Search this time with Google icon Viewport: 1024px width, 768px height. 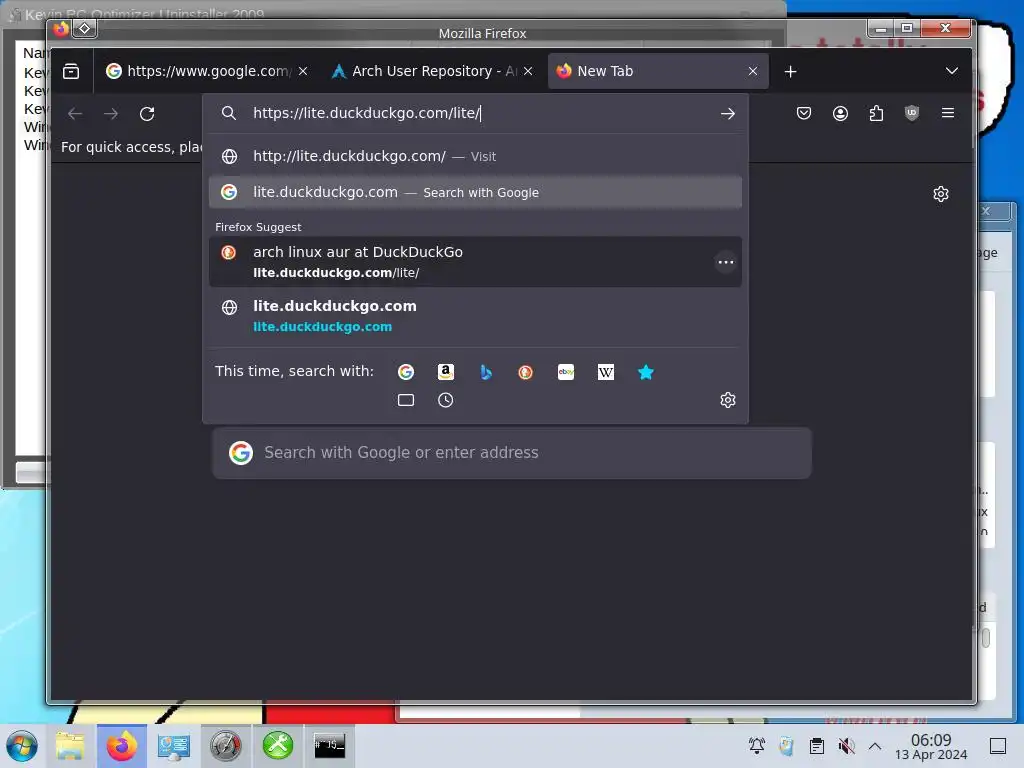[x=406, y=372]
